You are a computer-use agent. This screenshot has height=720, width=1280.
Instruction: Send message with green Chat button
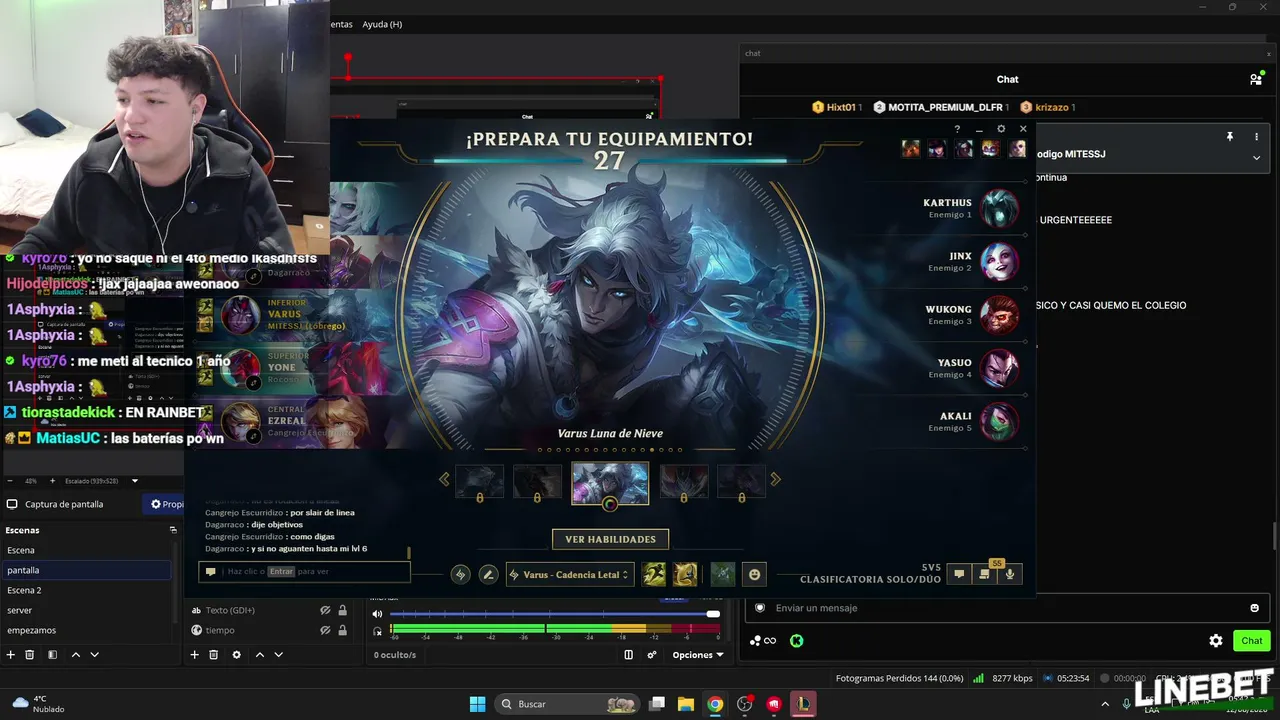coord(1252,641)
